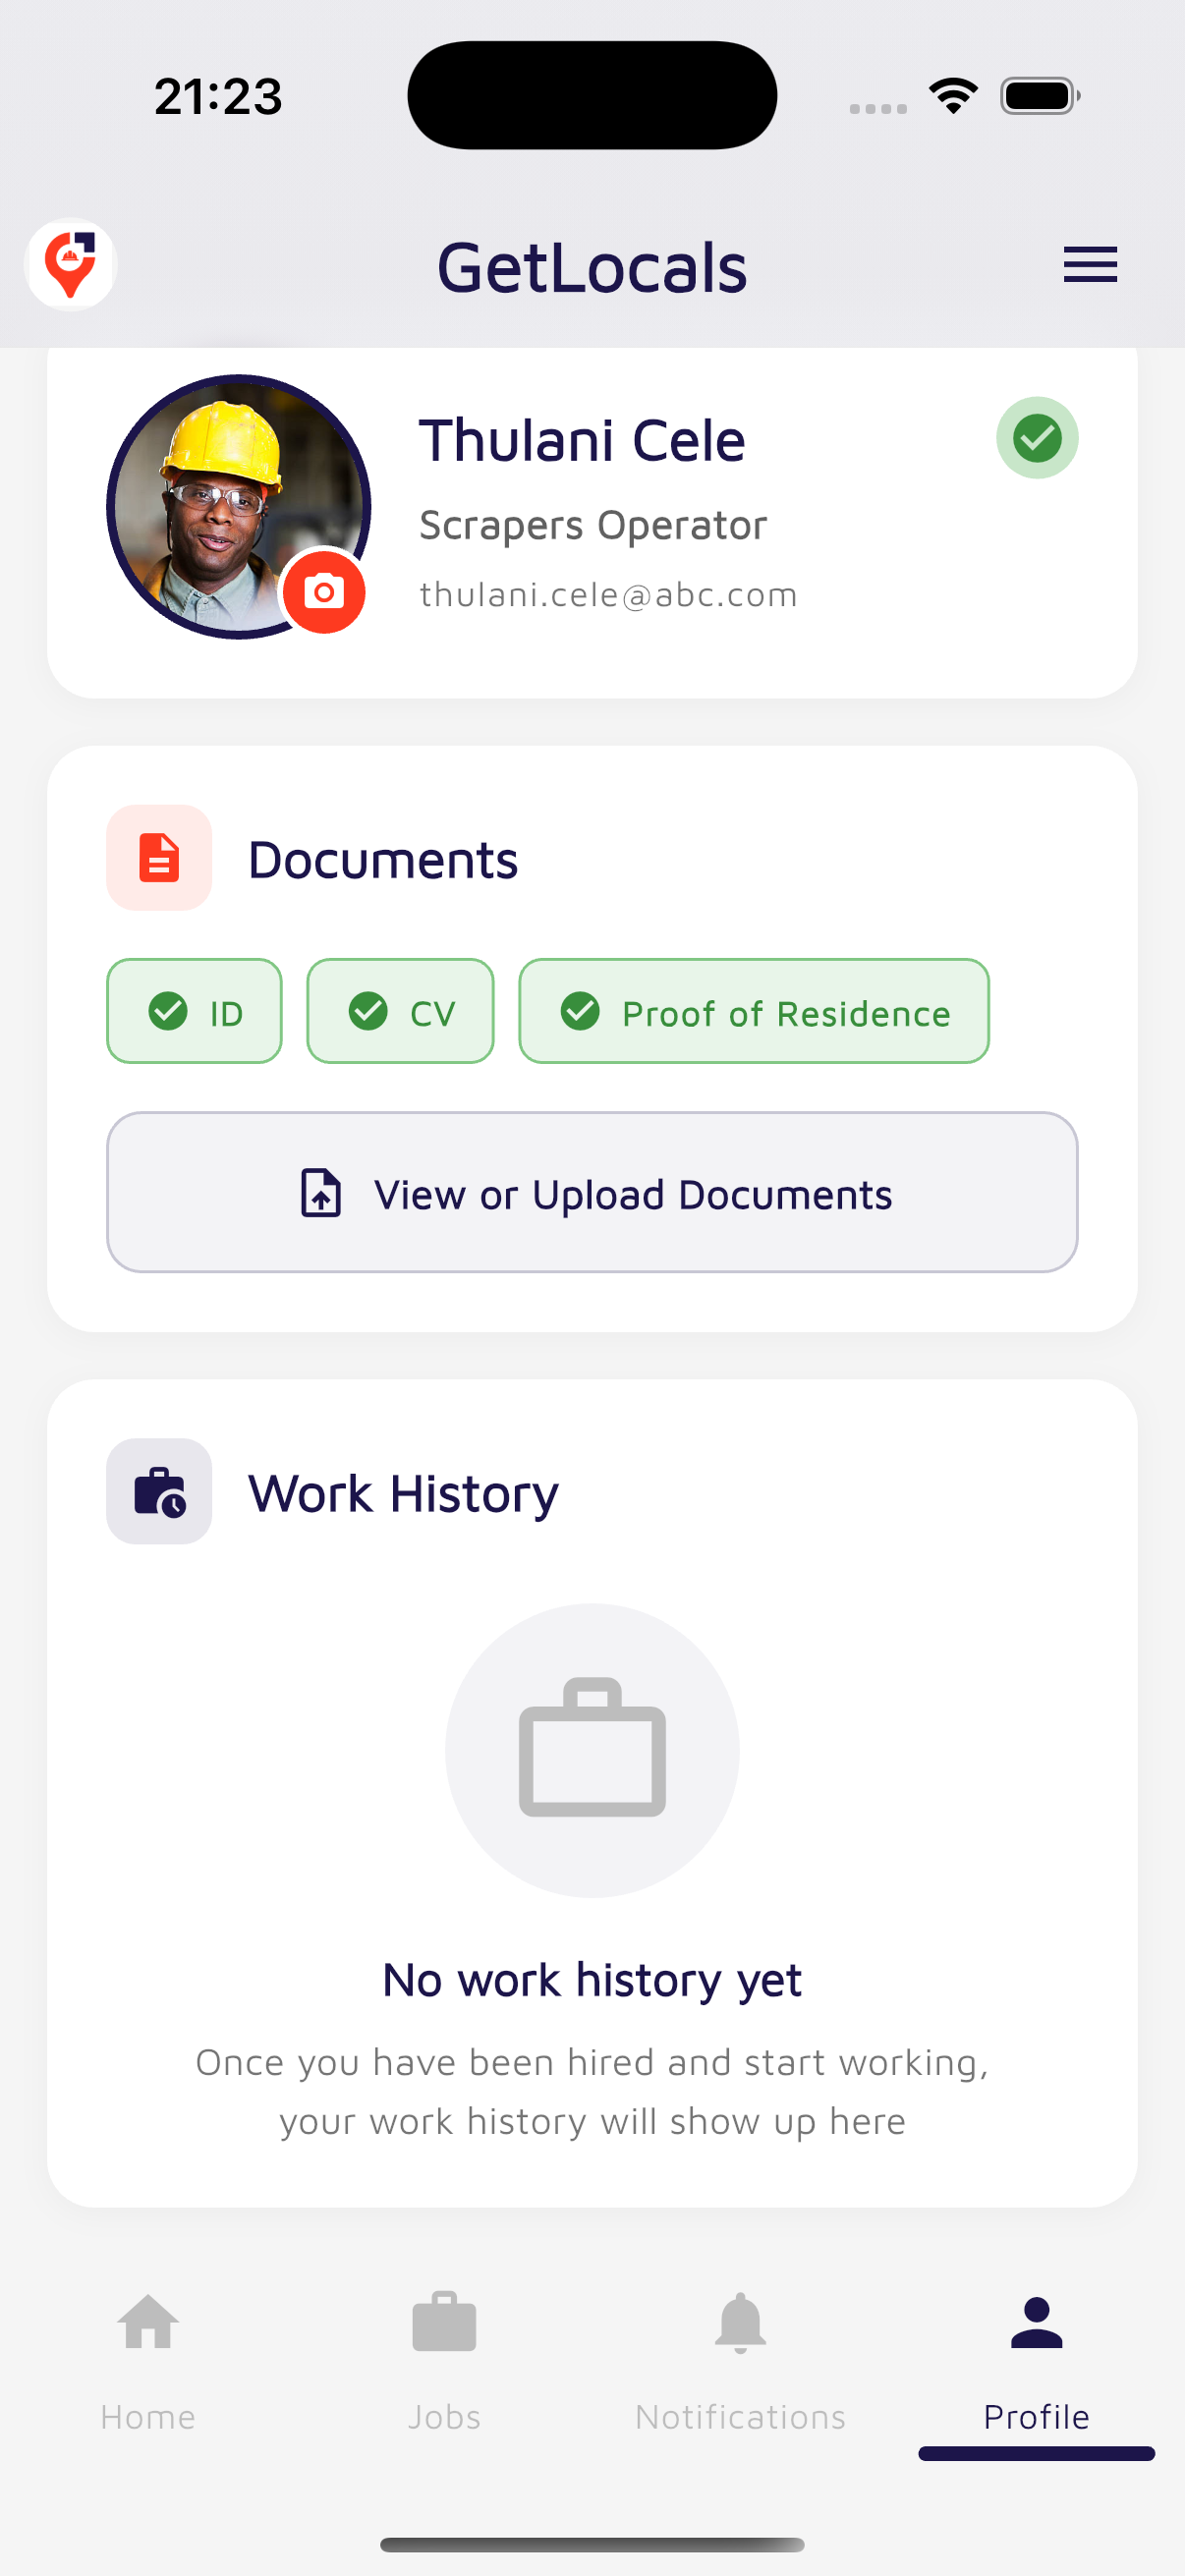Tap the email thulani.cele@abc.com
Image resolution: width=1185 pixels, height=2576 pixels.
(608, 594)
